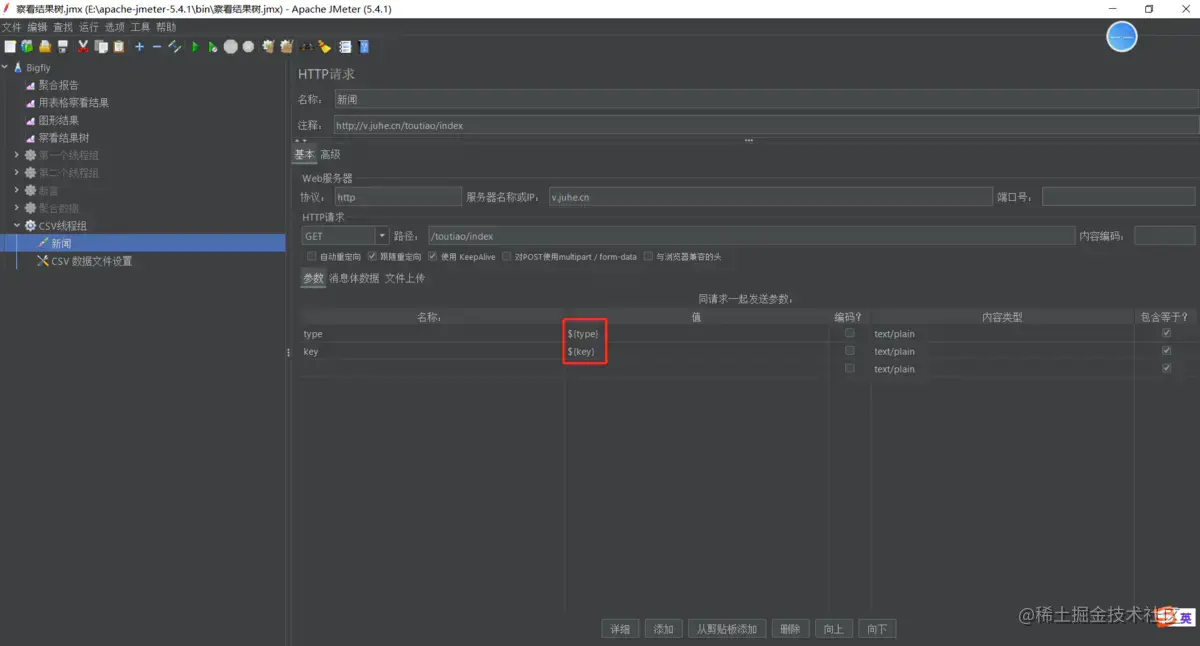
Task: Toggle 包含等于 checkbox in the key row
Action: (1166, 351)
